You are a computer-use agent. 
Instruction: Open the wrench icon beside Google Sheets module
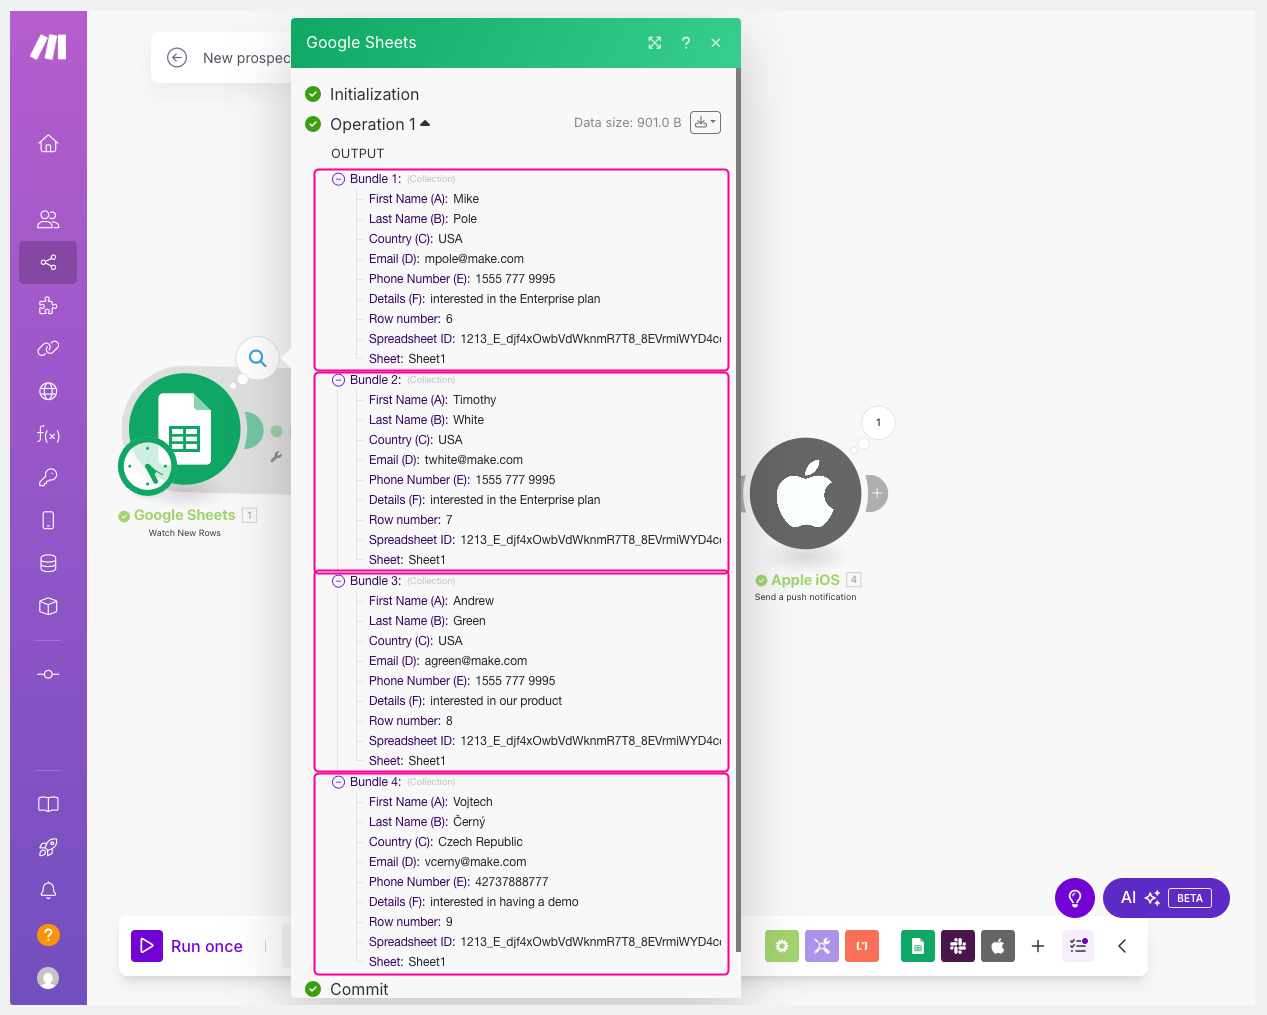pos(276,457)
